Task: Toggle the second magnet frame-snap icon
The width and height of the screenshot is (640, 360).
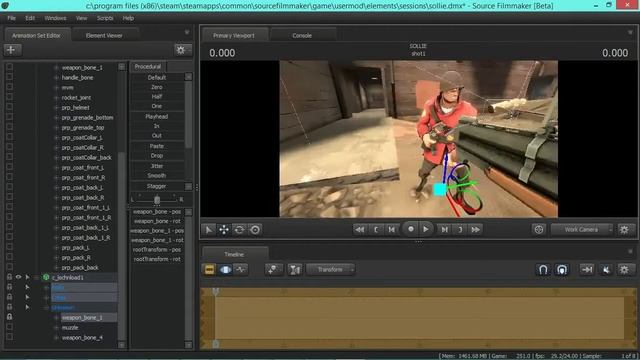Action: coord(562,270)
